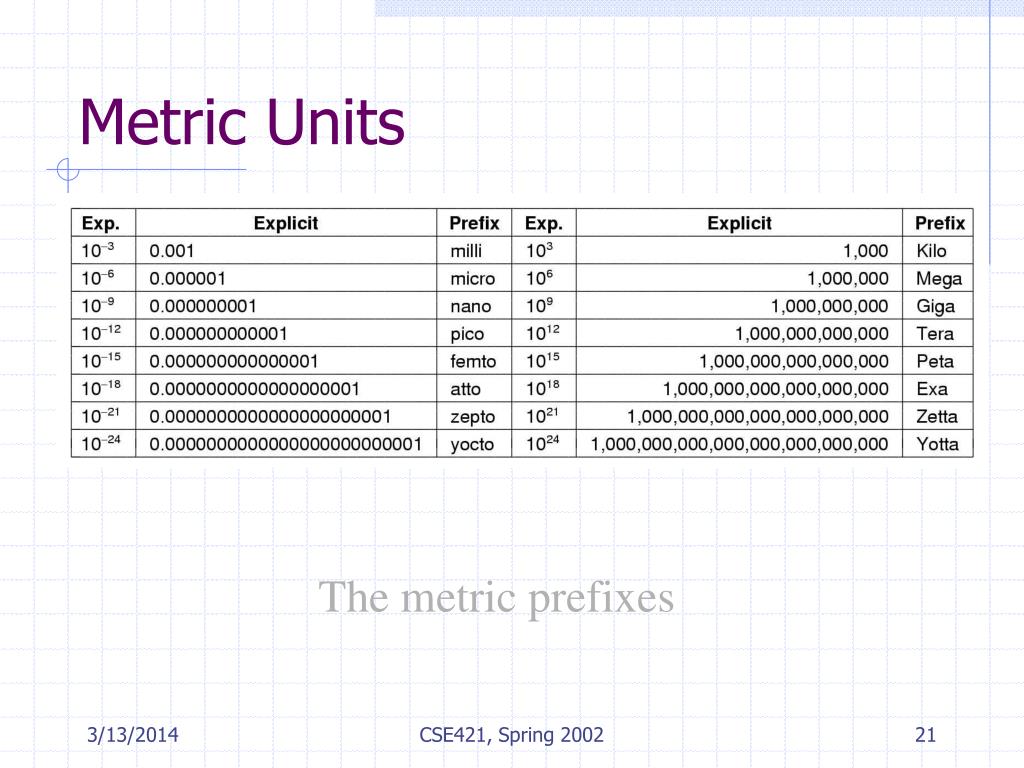Image resolution: width=1024 pixels, height=768 pixels.
Task: Click the exponent cell in the milli row
Action: [103, 250]
